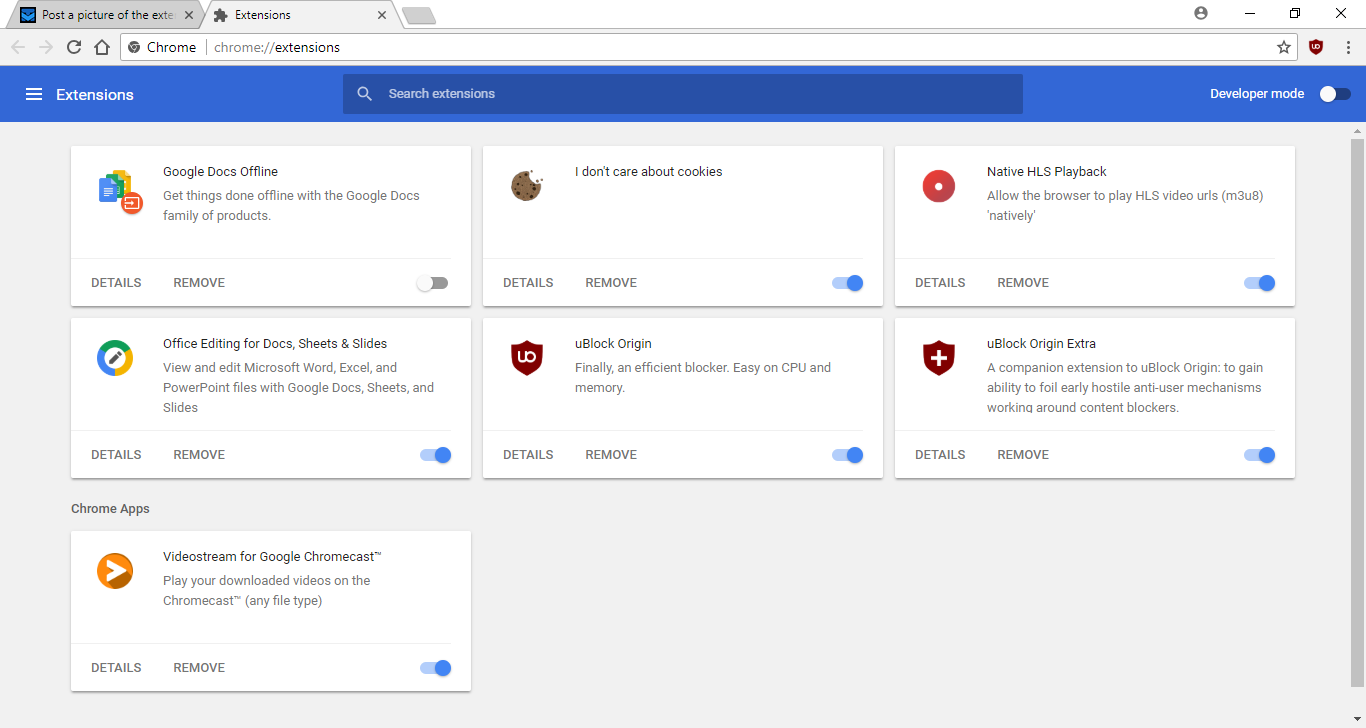Click the Extensions page title
Viewport: 1366px width, 728px height.
click(x=95, y=95)
